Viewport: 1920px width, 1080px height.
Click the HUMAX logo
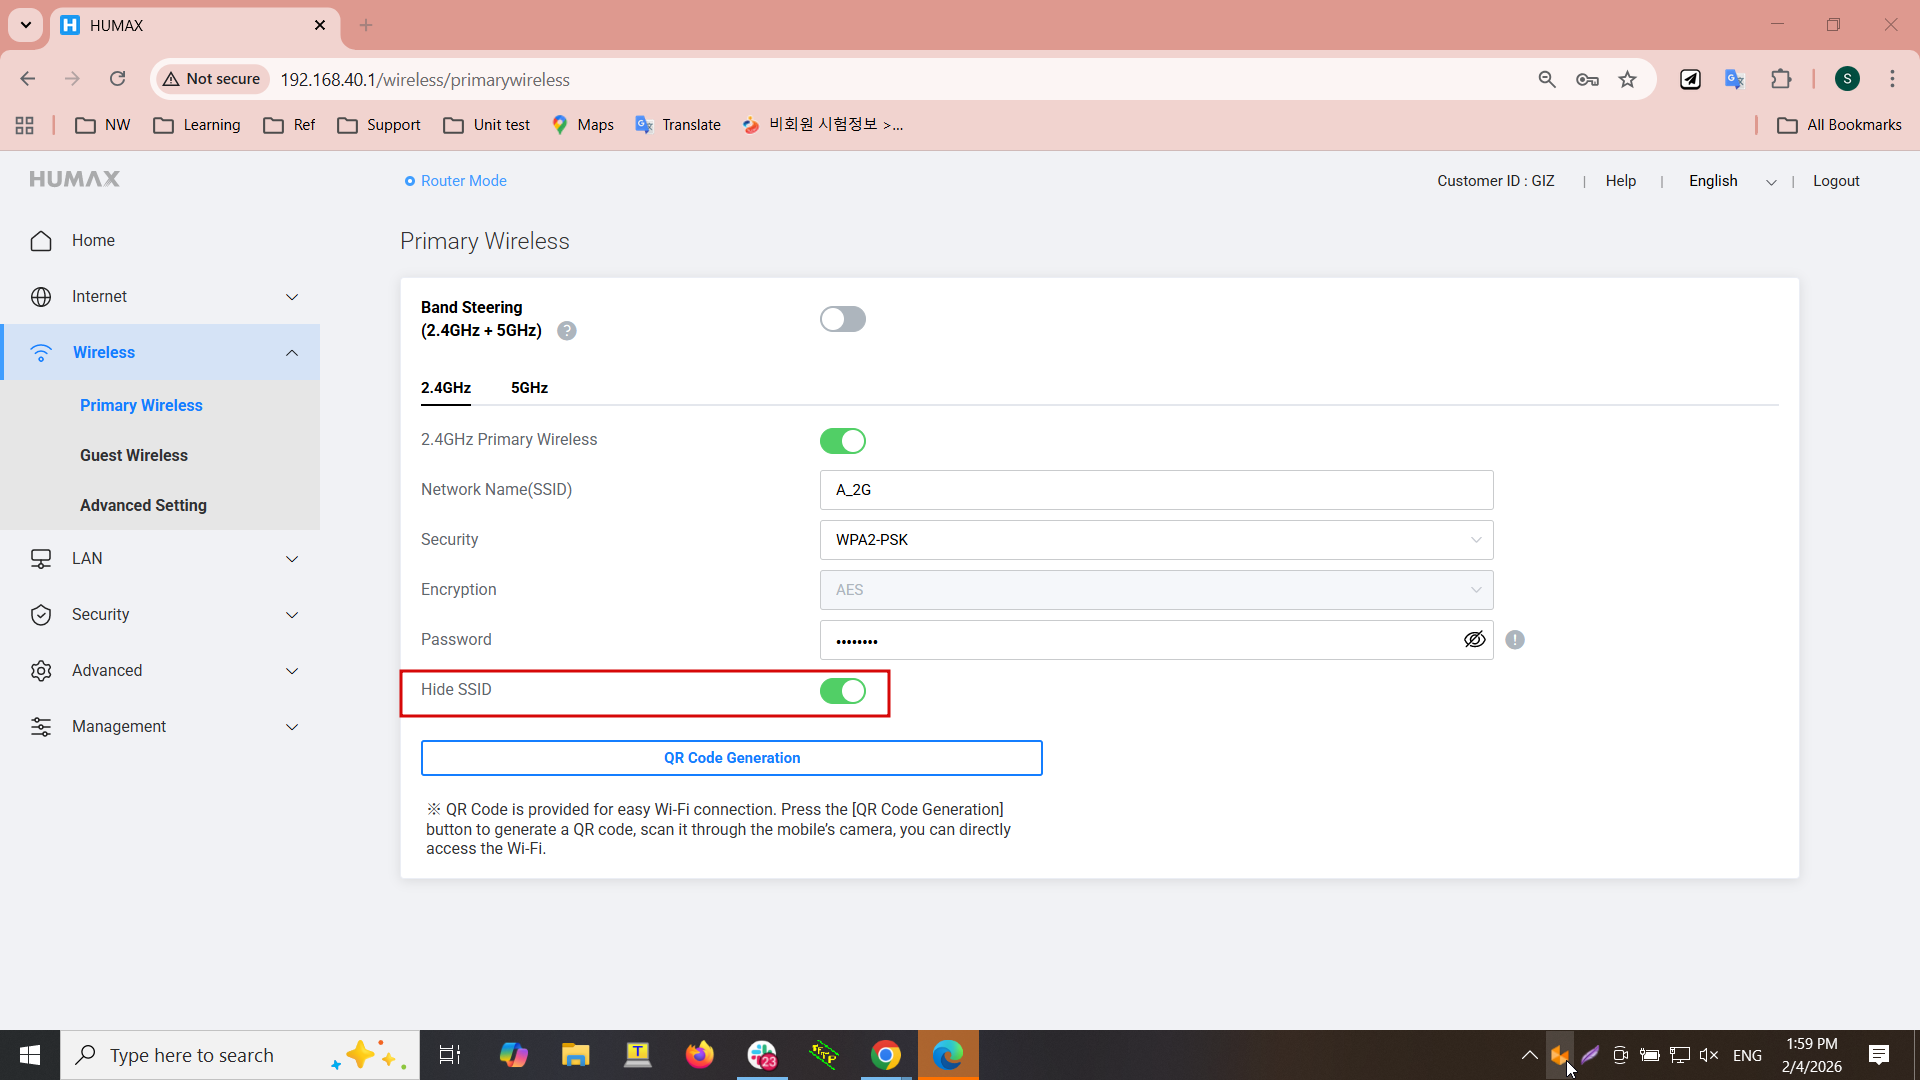(75, 179)
